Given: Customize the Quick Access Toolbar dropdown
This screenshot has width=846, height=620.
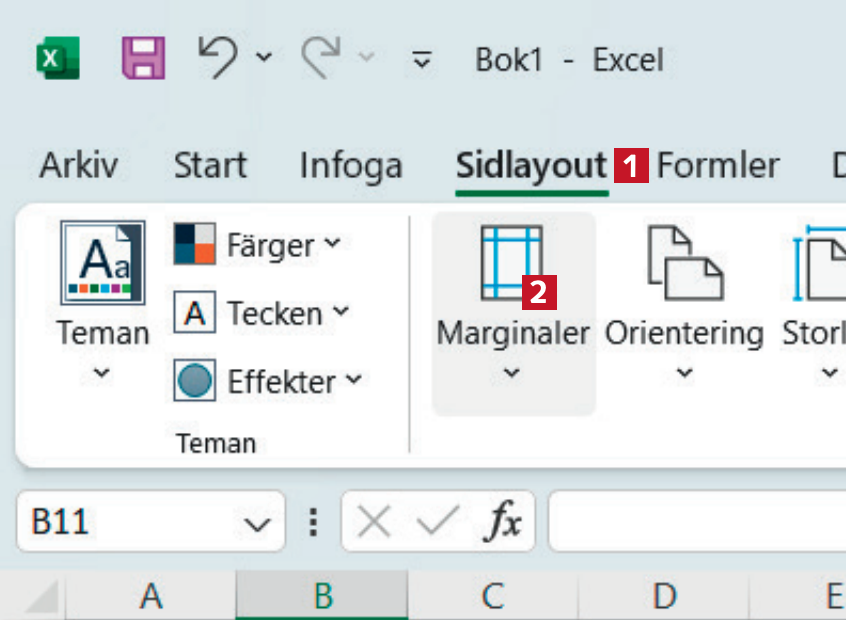Looking at the screenshot, I should click(x=423, y=60).
